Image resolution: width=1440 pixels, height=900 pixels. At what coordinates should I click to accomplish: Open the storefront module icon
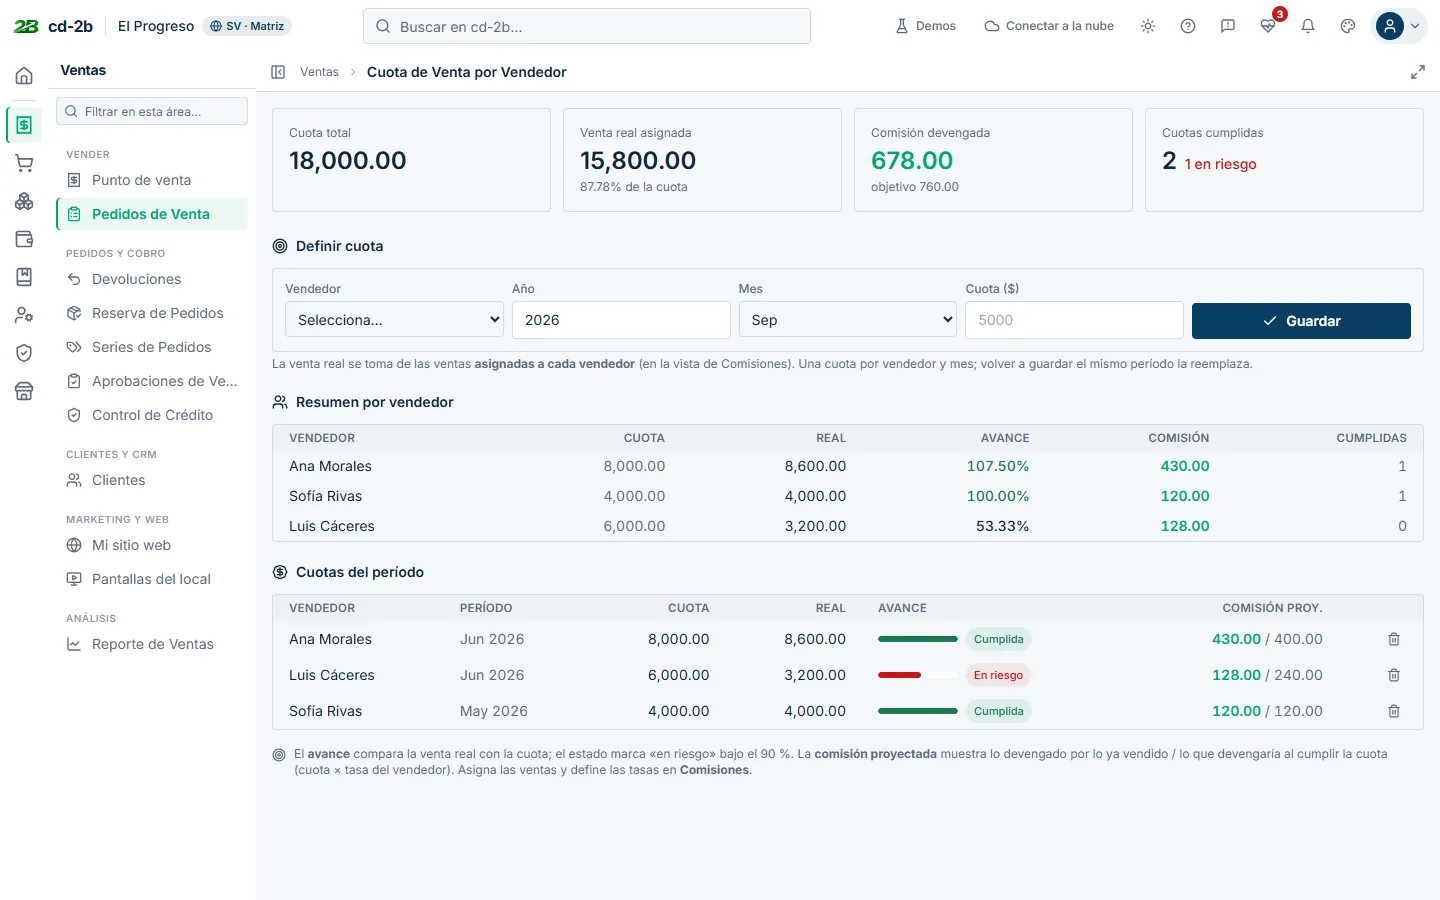point(24,391)
